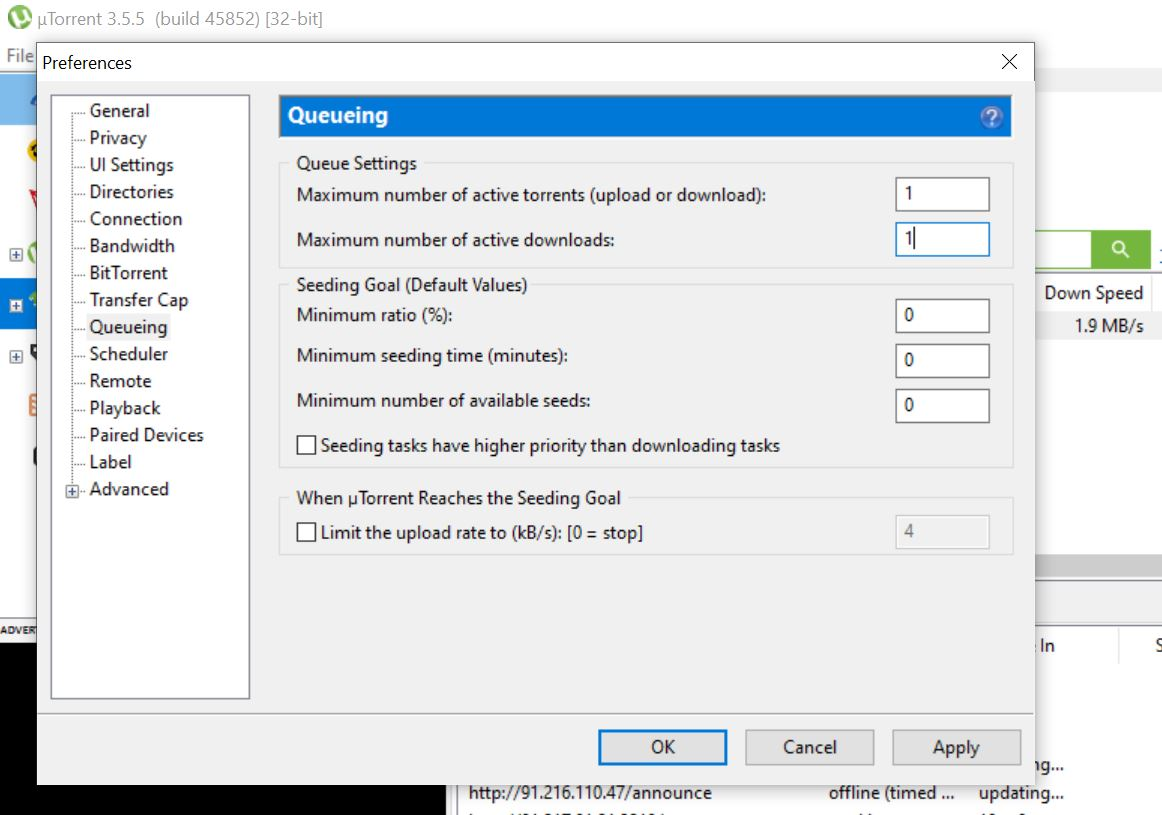Image resolution: width=1162 pixels, height=815 pixels.
Task: Click the 1.9 MB/s speed cell
Action: pyautogui.click(x=1109, y=325)
